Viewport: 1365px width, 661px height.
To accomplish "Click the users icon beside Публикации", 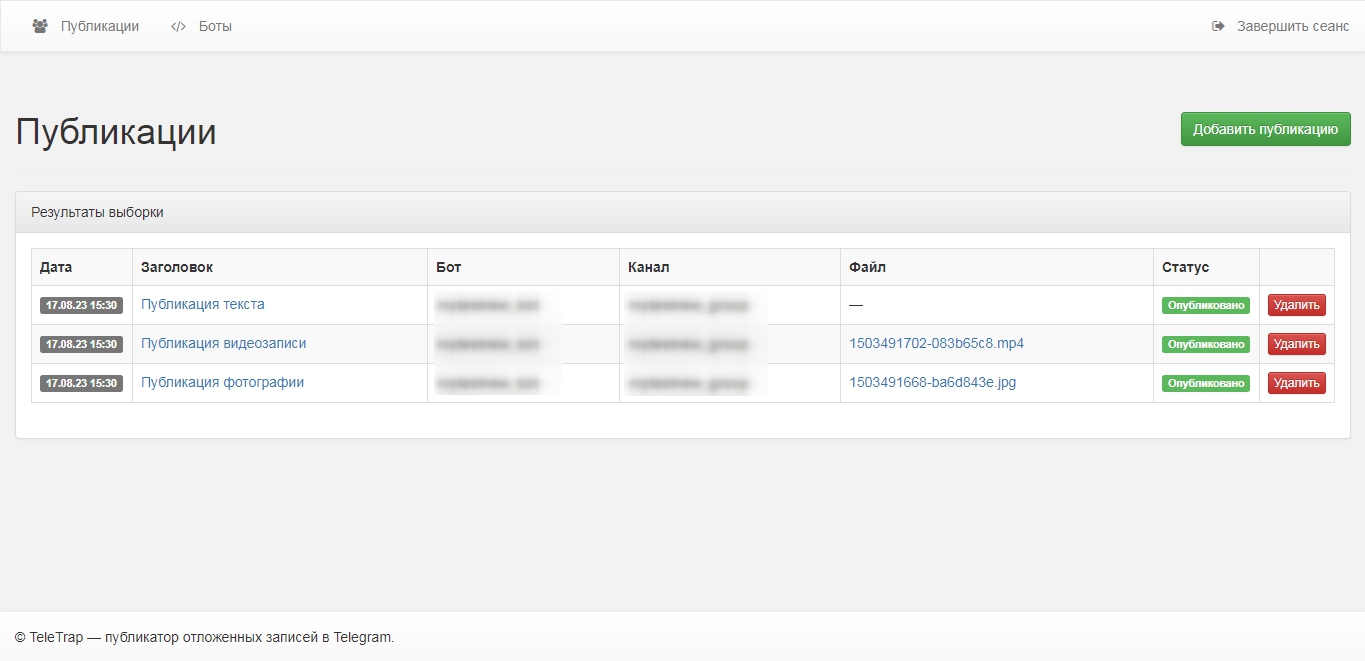I will tap(40, 26).
